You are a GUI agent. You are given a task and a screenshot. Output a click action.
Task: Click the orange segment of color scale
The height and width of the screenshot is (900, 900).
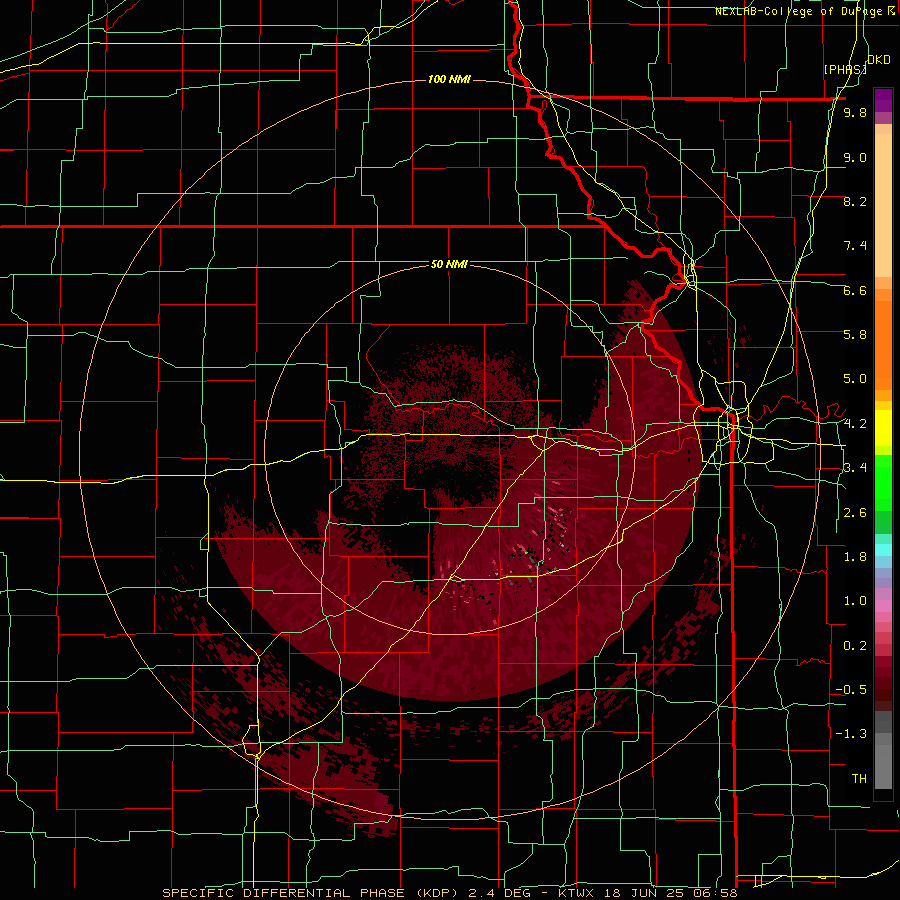(x=883, y=344)
